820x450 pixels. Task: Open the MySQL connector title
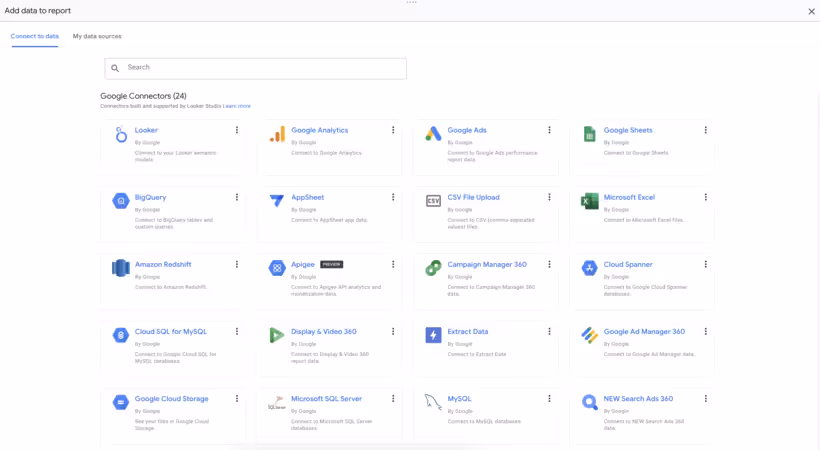[459, 398]
